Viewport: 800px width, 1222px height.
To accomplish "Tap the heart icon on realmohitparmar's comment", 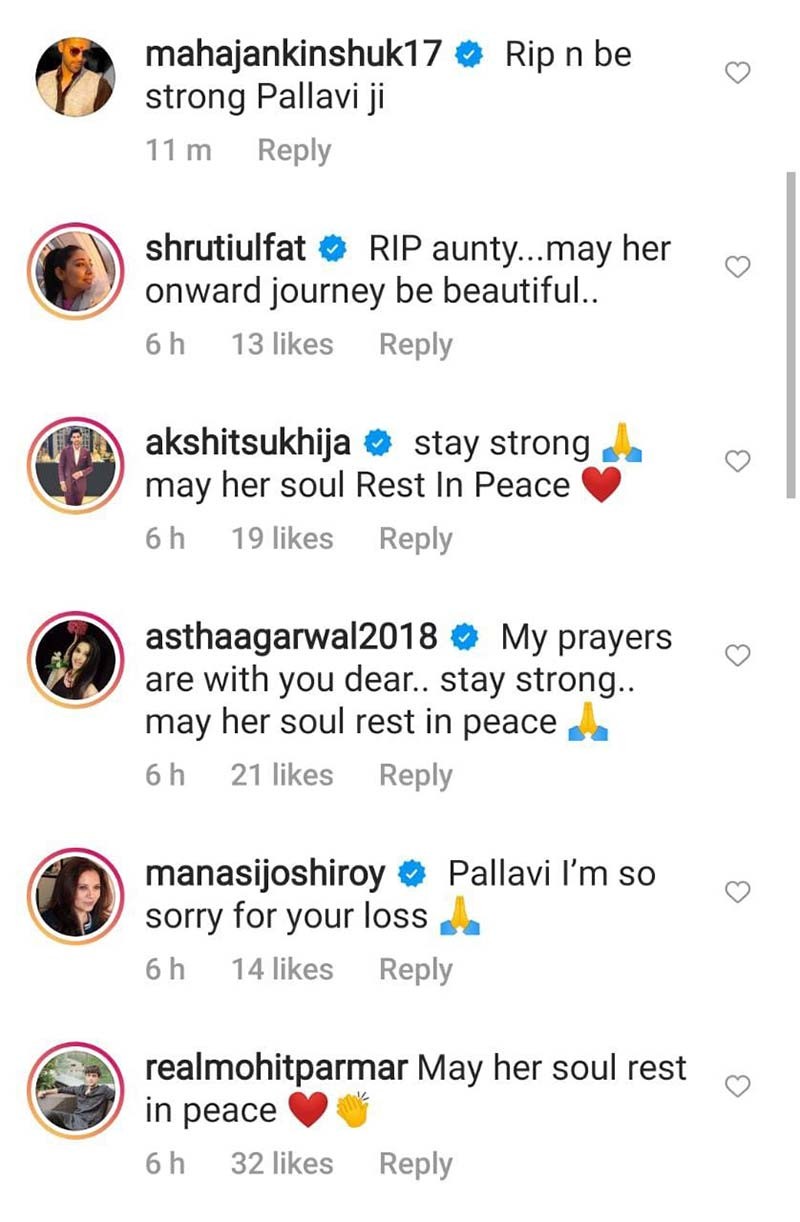I will (x=737, y=1086).
